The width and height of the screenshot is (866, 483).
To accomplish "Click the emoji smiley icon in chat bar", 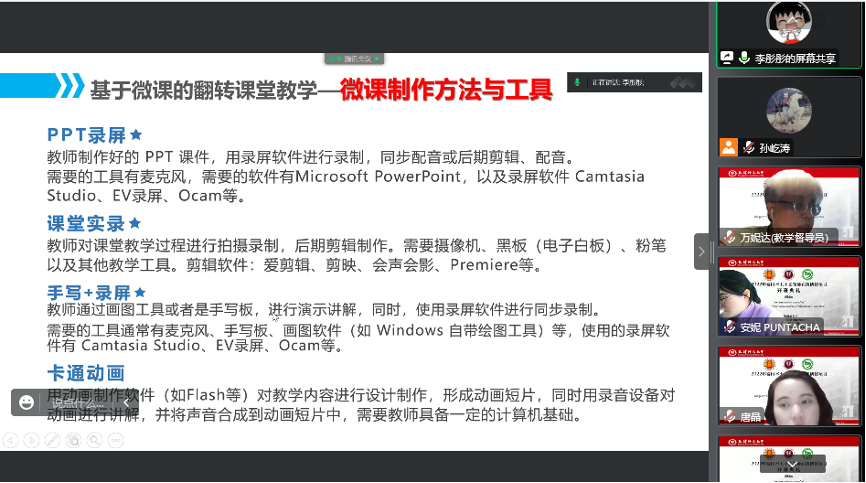I will pos(24,403).
